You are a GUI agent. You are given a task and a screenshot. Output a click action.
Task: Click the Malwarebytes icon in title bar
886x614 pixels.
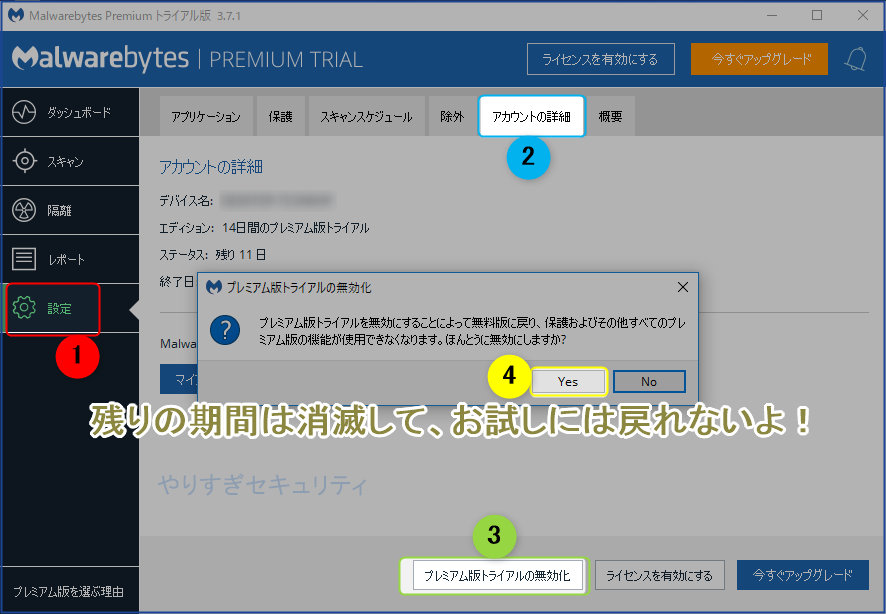tap(16, 15)
